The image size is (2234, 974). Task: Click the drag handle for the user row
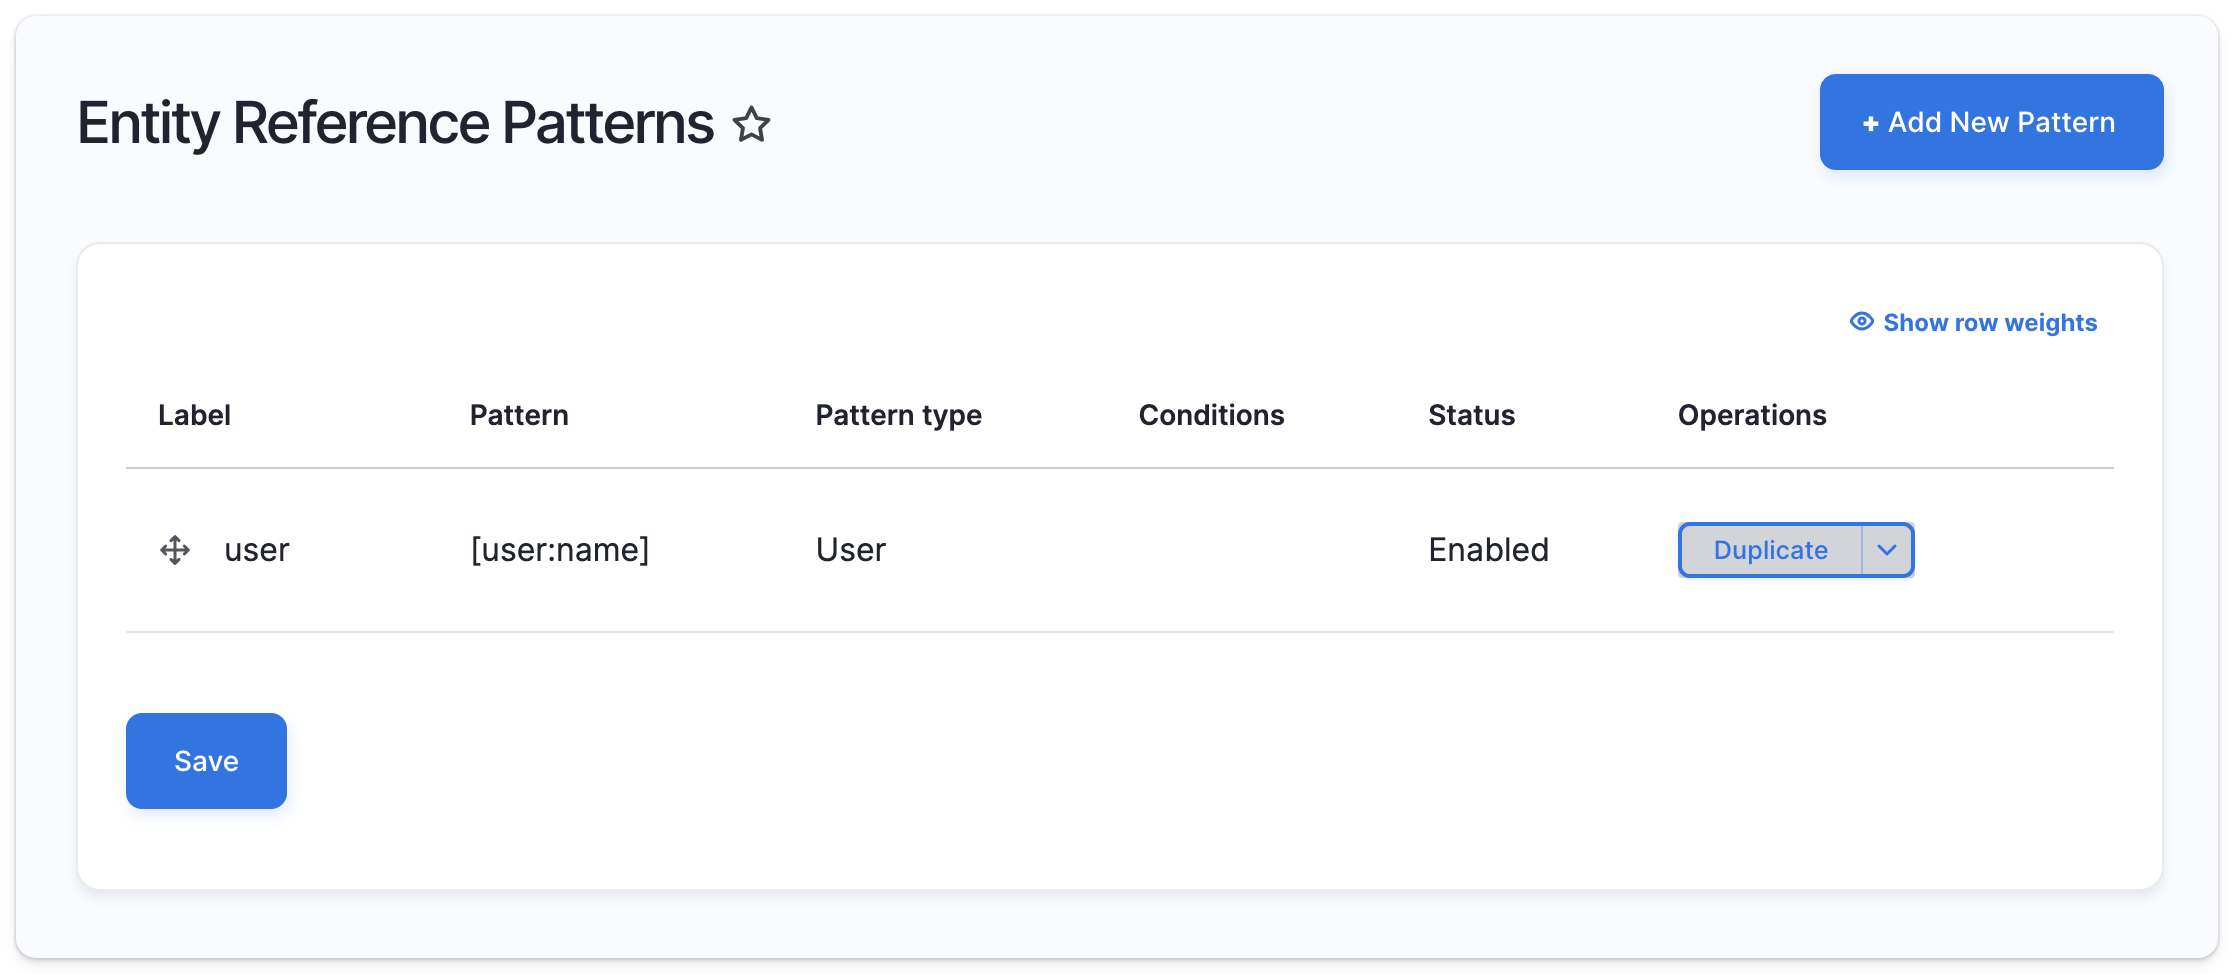coord(175,550)
